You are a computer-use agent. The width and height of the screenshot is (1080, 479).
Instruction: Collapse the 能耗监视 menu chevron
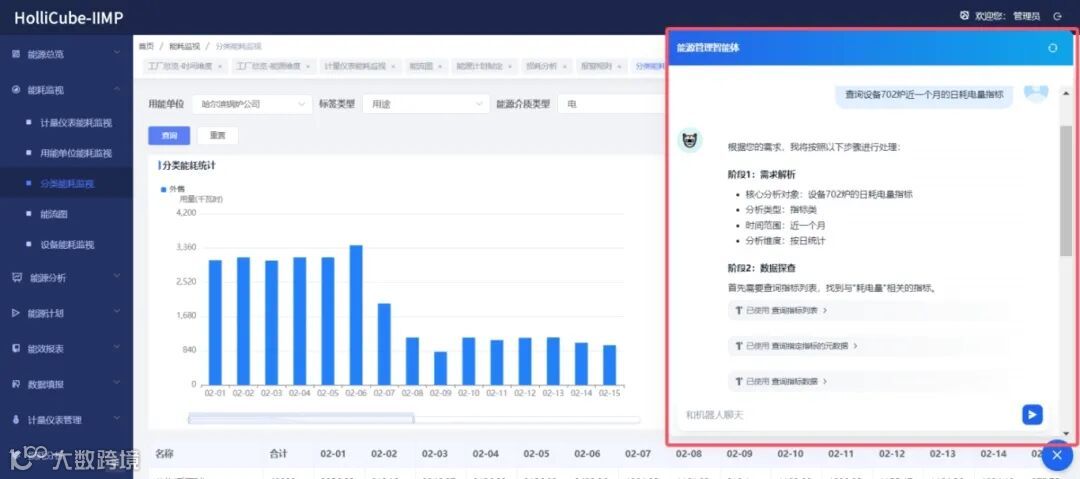[x=117, y=89]
